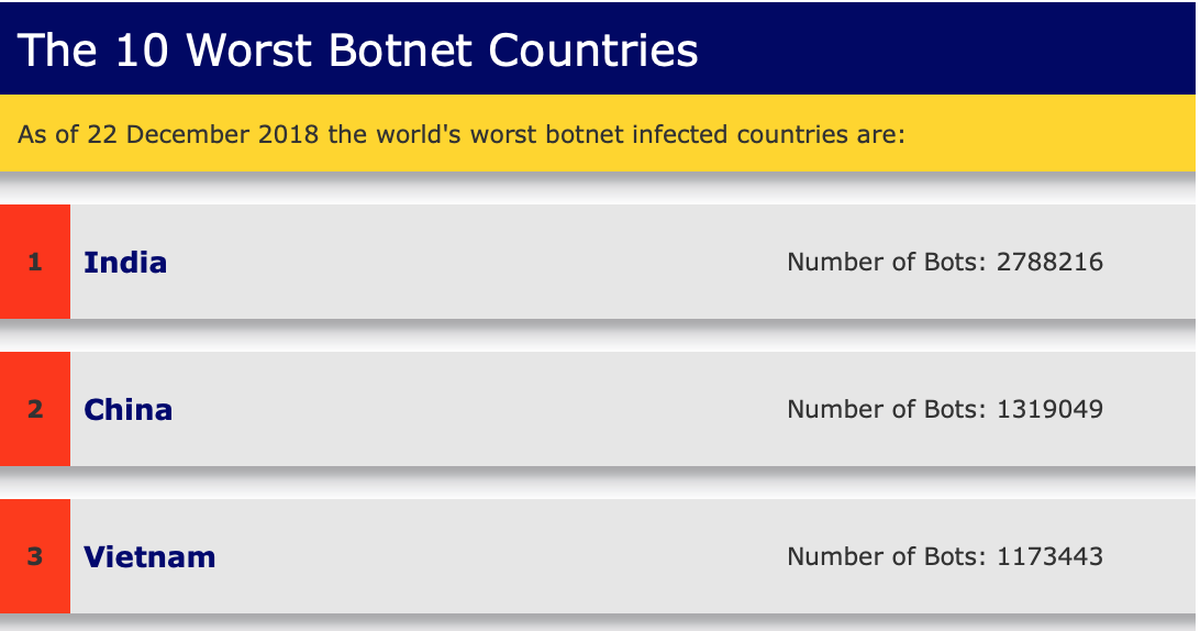1200x631 pixels.
Task: Click the red rank 1 badge
Action: pyautogui.click(x=35, y=262)
